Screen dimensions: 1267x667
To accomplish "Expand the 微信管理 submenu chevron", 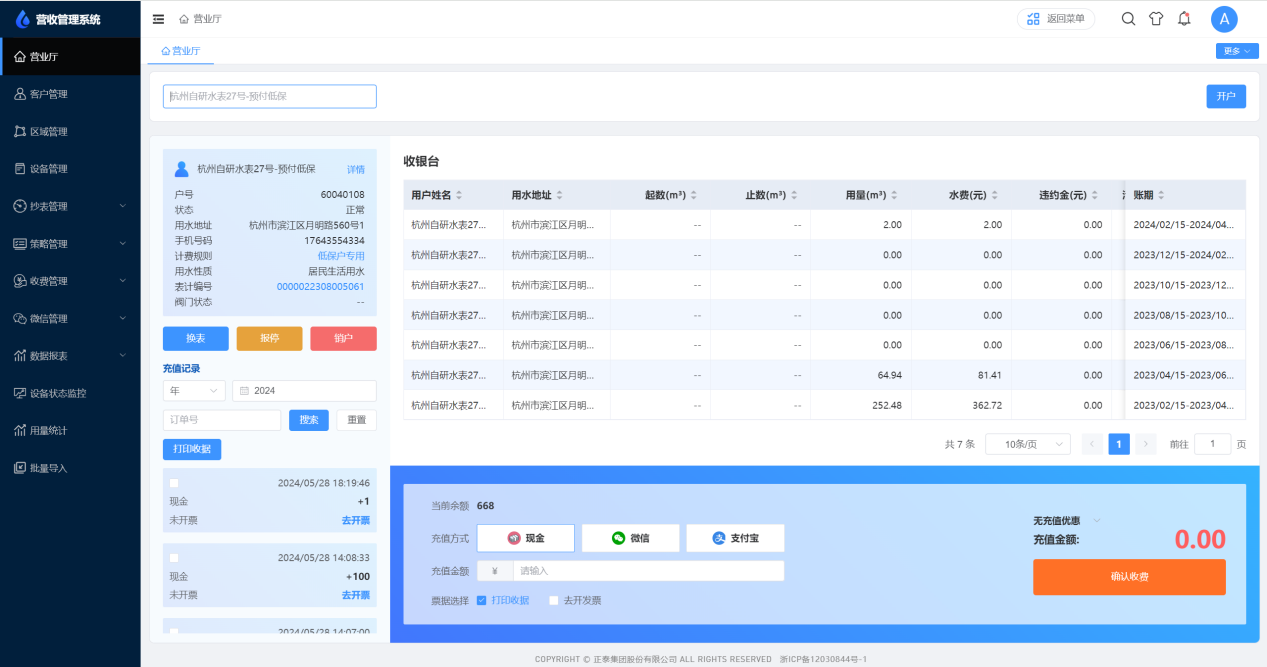I will (123, 319).
